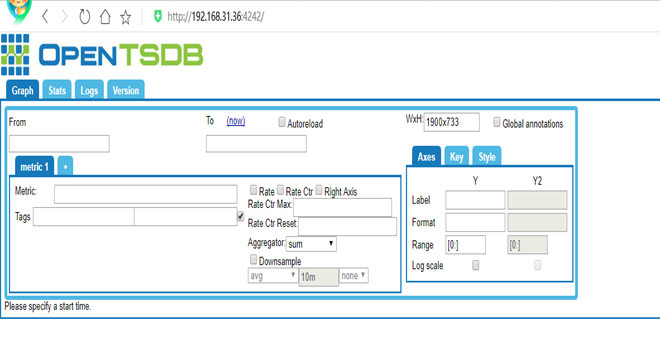Add a new metric with plus tab
Viewport: 660px width, 362px height.
[x=65, y=167]
